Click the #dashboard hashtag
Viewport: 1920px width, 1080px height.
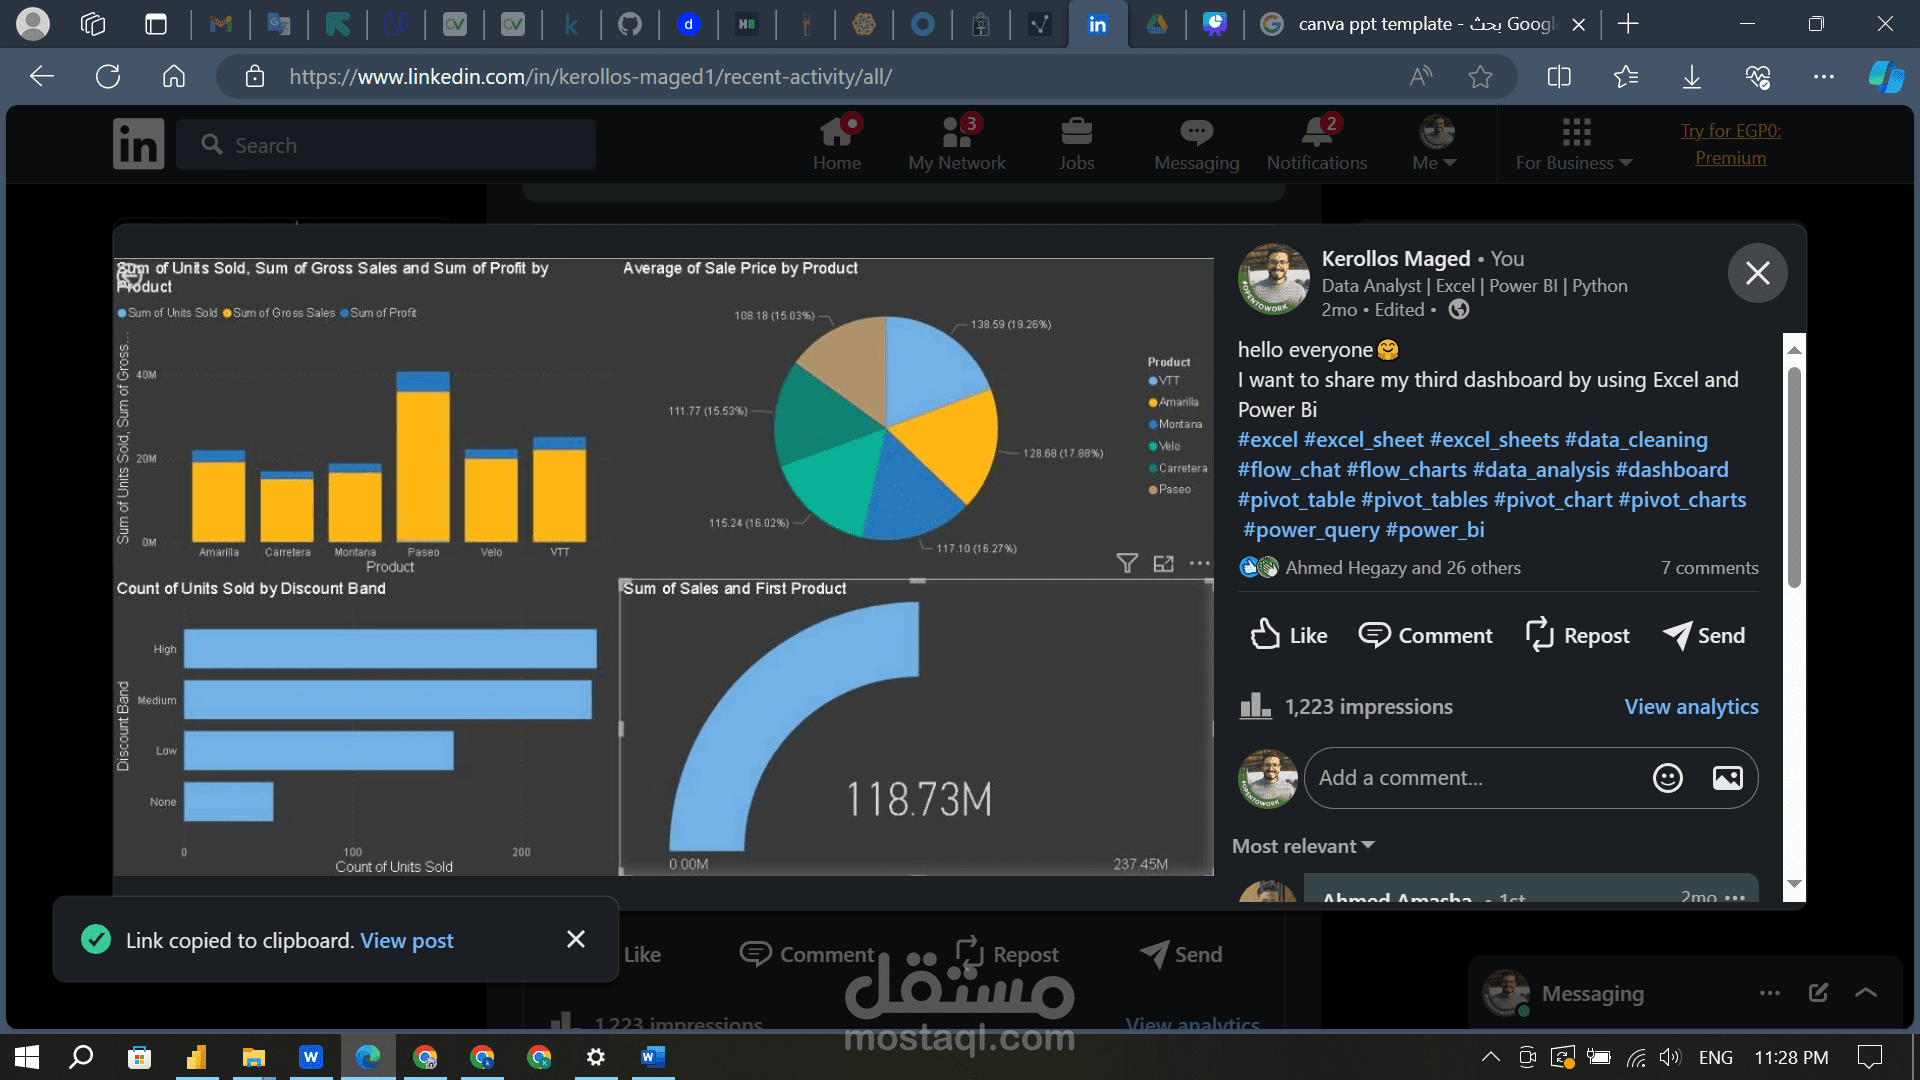click(1671, 470)
